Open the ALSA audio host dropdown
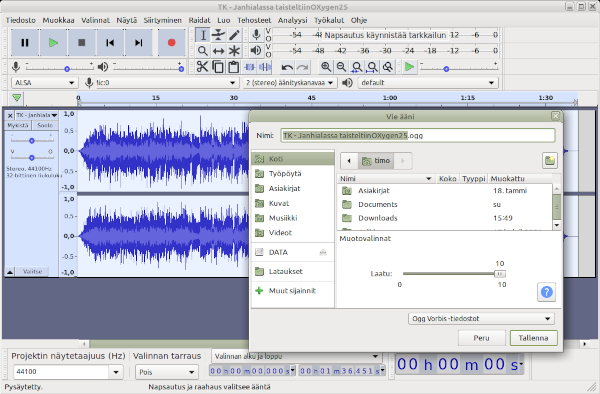 pyautogui.click(x=44, y=83)
